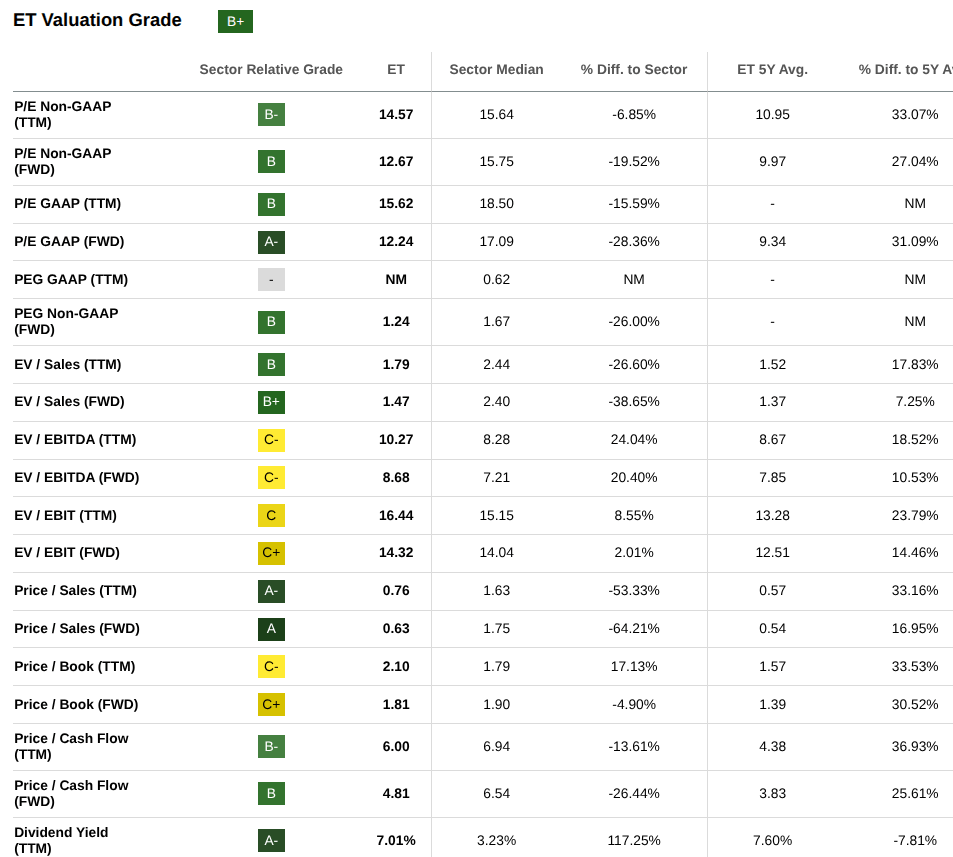This screenshot has height=857, width=953.
Task: Click the B grade badge for P/E GAAP (TTM)
Action: (271, 204)
